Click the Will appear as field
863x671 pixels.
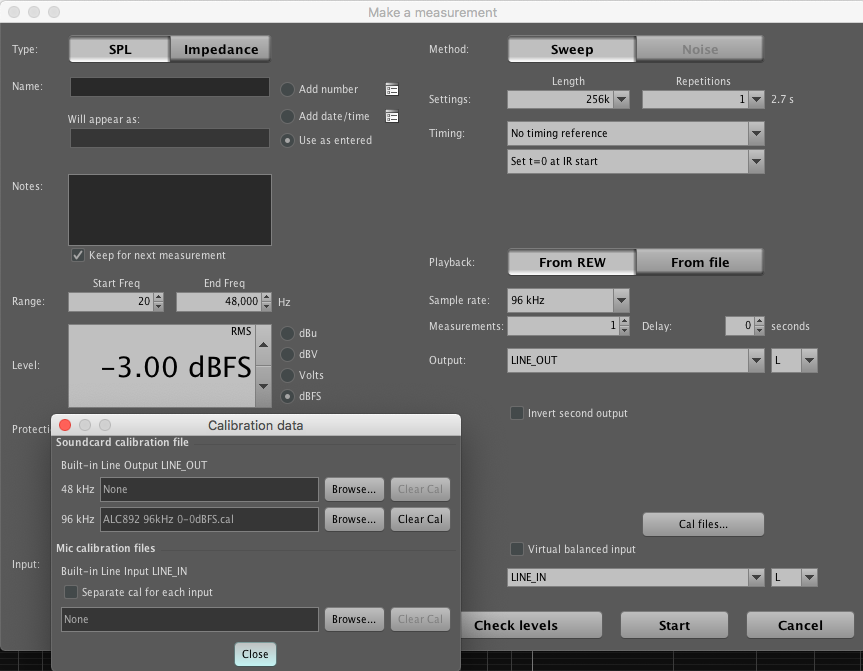pyautogui.click(x=170, y=138)
